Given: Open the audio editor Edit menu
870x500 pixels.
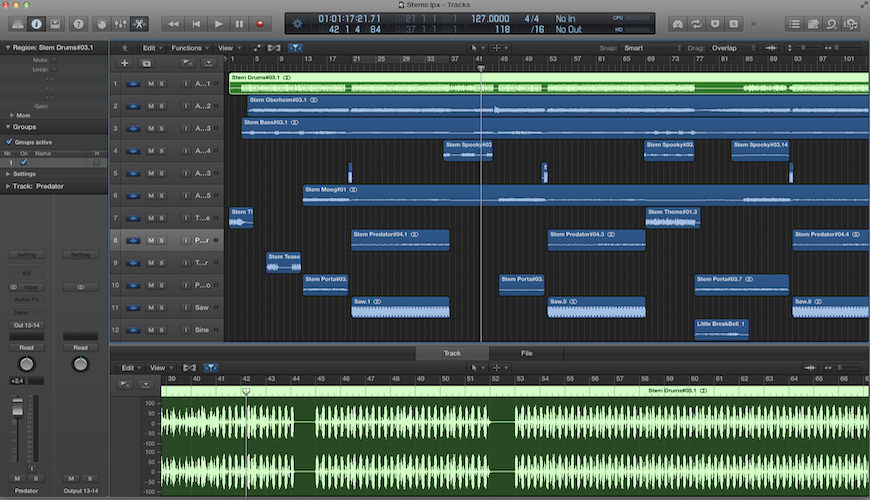Looking at the screenshot, I should click(x=131, y=368).
